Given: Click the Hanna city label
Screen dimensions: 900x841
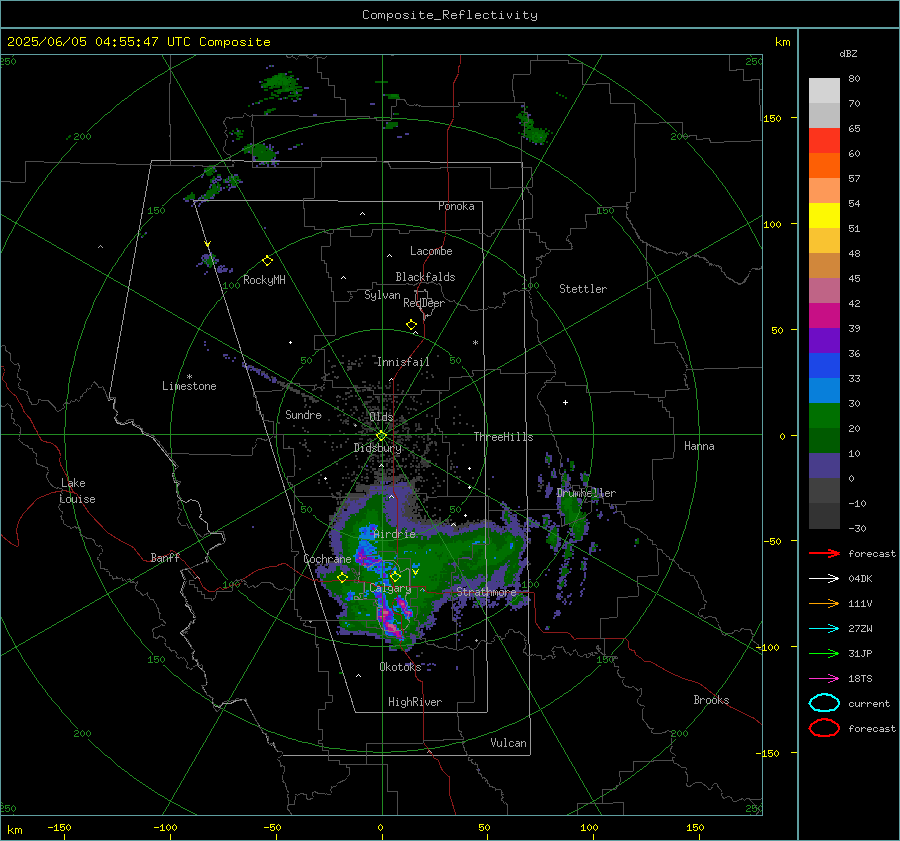Looking at the screenshot, I should point(699,446).
